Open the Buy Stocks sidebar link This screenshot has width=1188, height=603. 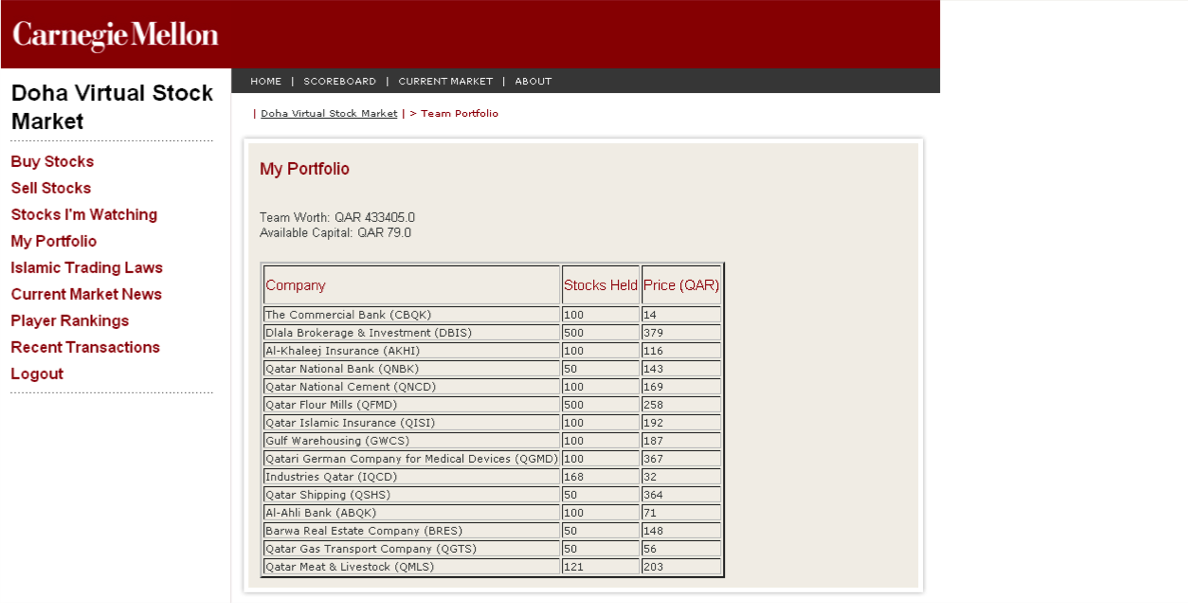[52, 161]
